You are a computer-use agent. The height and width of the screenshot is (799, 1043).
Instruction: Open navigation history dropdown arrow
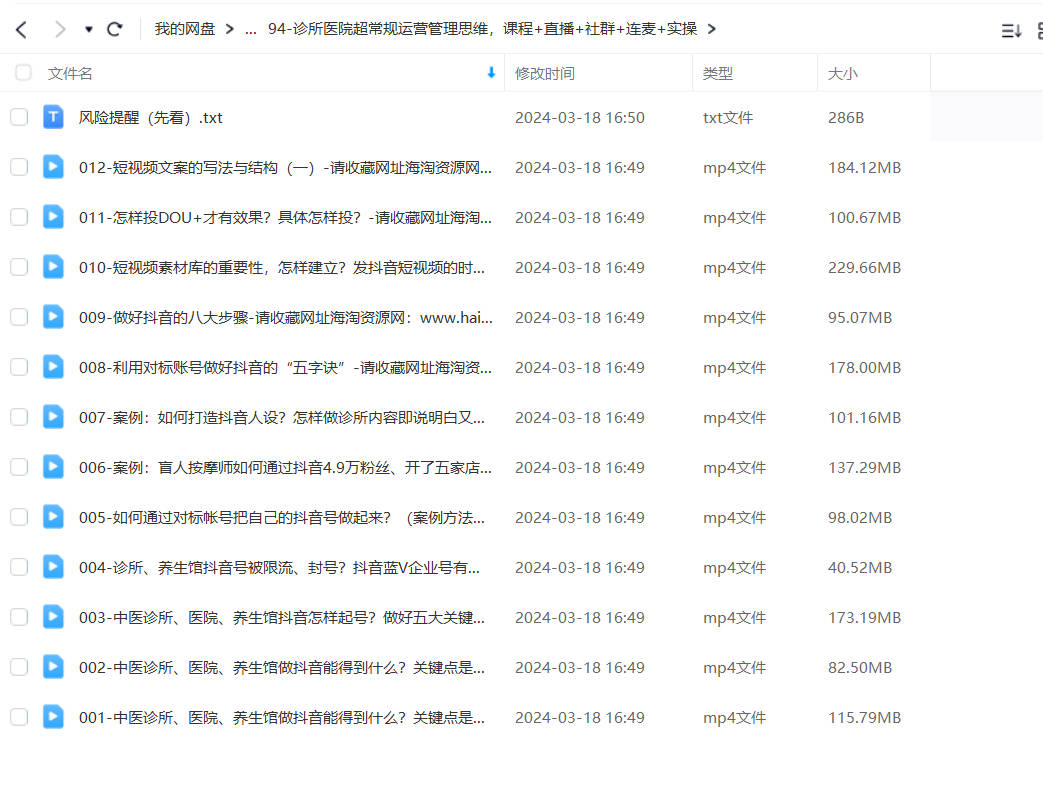[x=88, y=29]
